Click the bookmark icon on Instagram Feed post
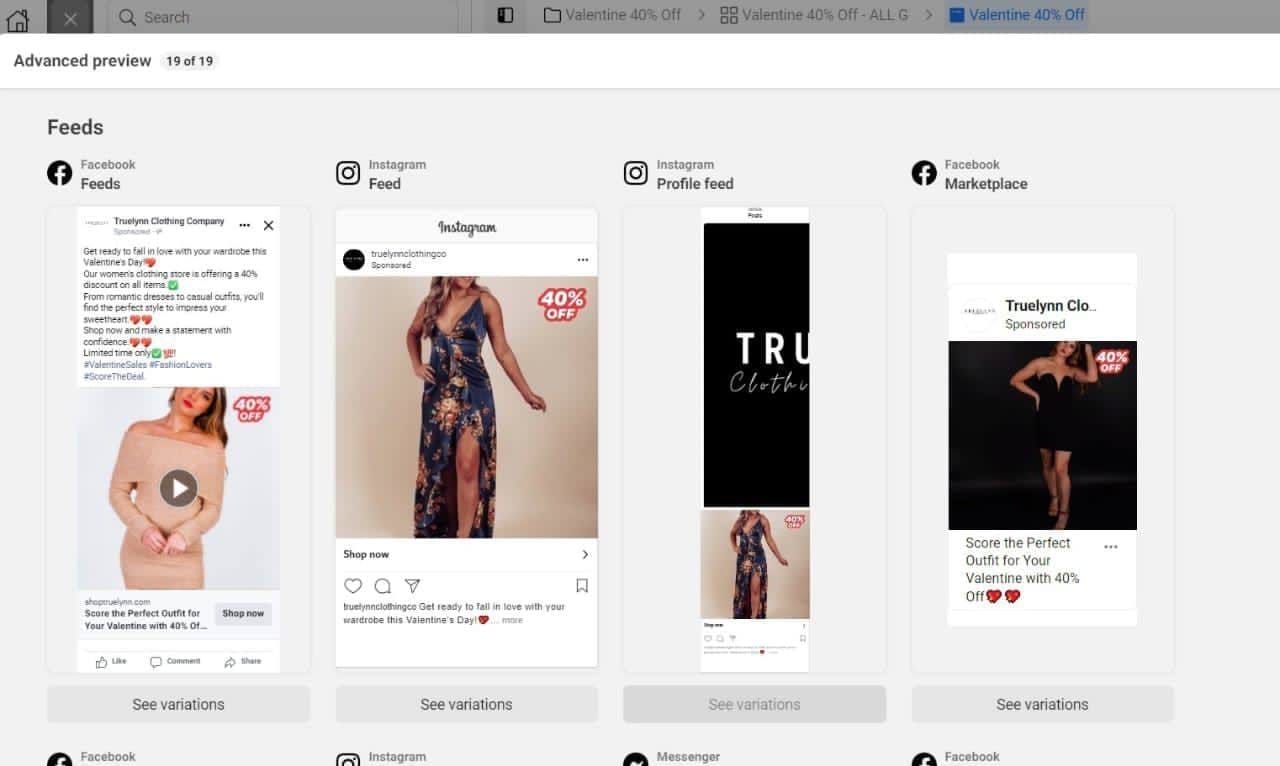The image size is (1280, 766). [x=582, y=586]
